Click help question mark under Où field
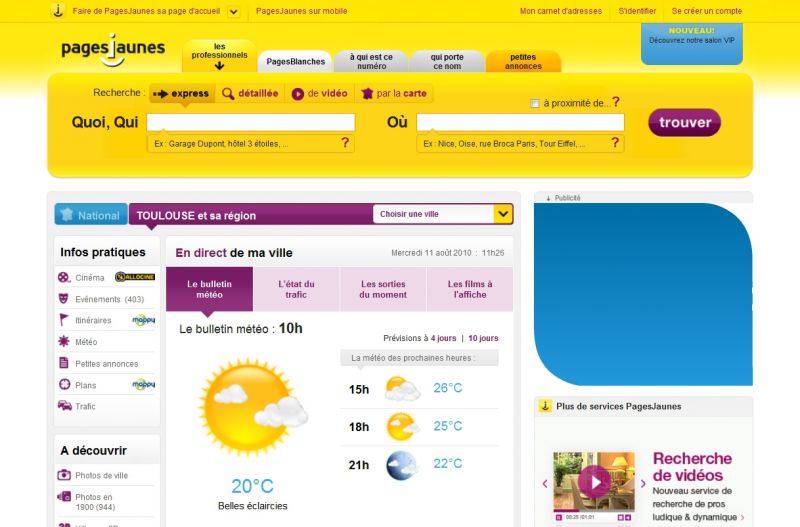 coord(615,143)
